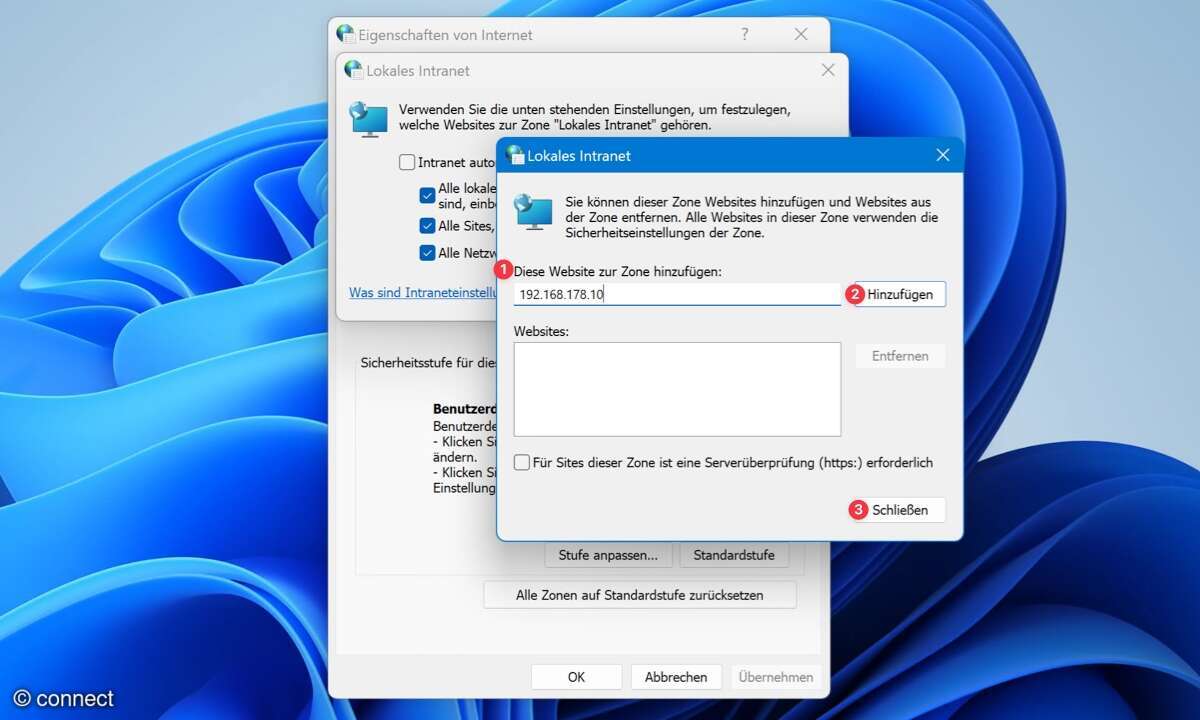Screen dimensions: 1200x720
Task: Click the help question mark in Eigenschaften von Internet
Action: pyautogui.click(x=744, y=34)
